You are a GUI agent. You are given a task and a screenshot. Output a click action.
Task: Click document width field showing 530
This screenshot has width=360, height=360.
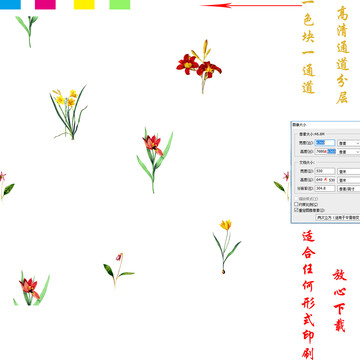(x=325, y=171)
